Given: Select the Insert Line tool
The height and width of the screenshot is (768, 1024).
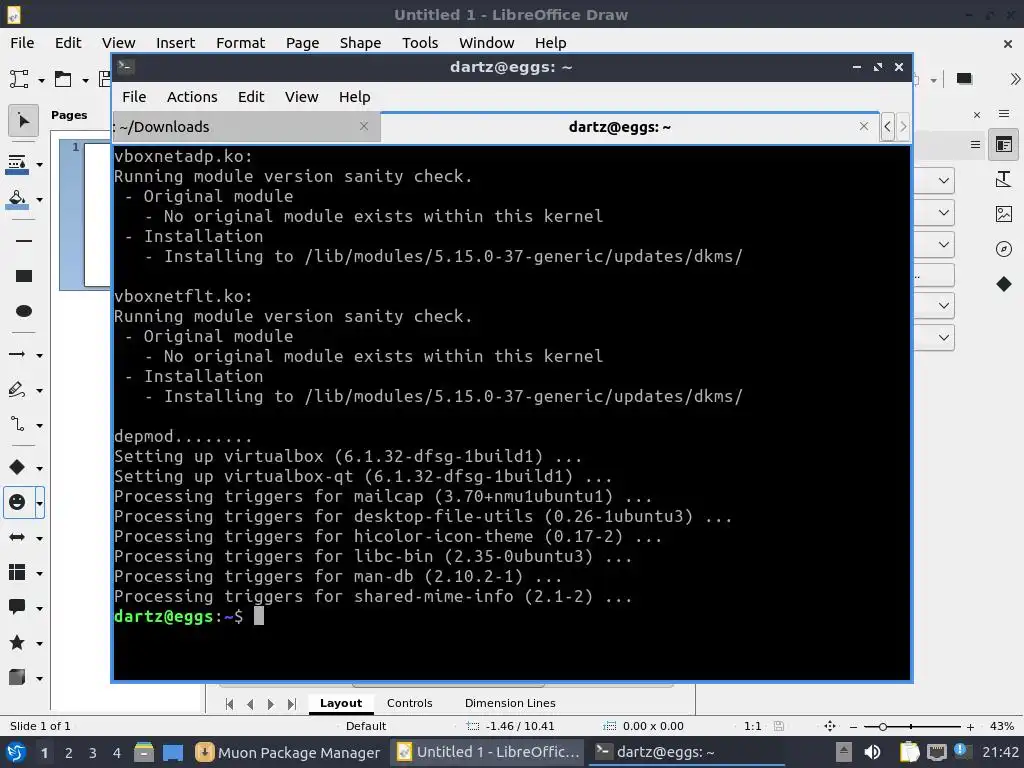Looking at the screenshot, I should pos(24,241).
